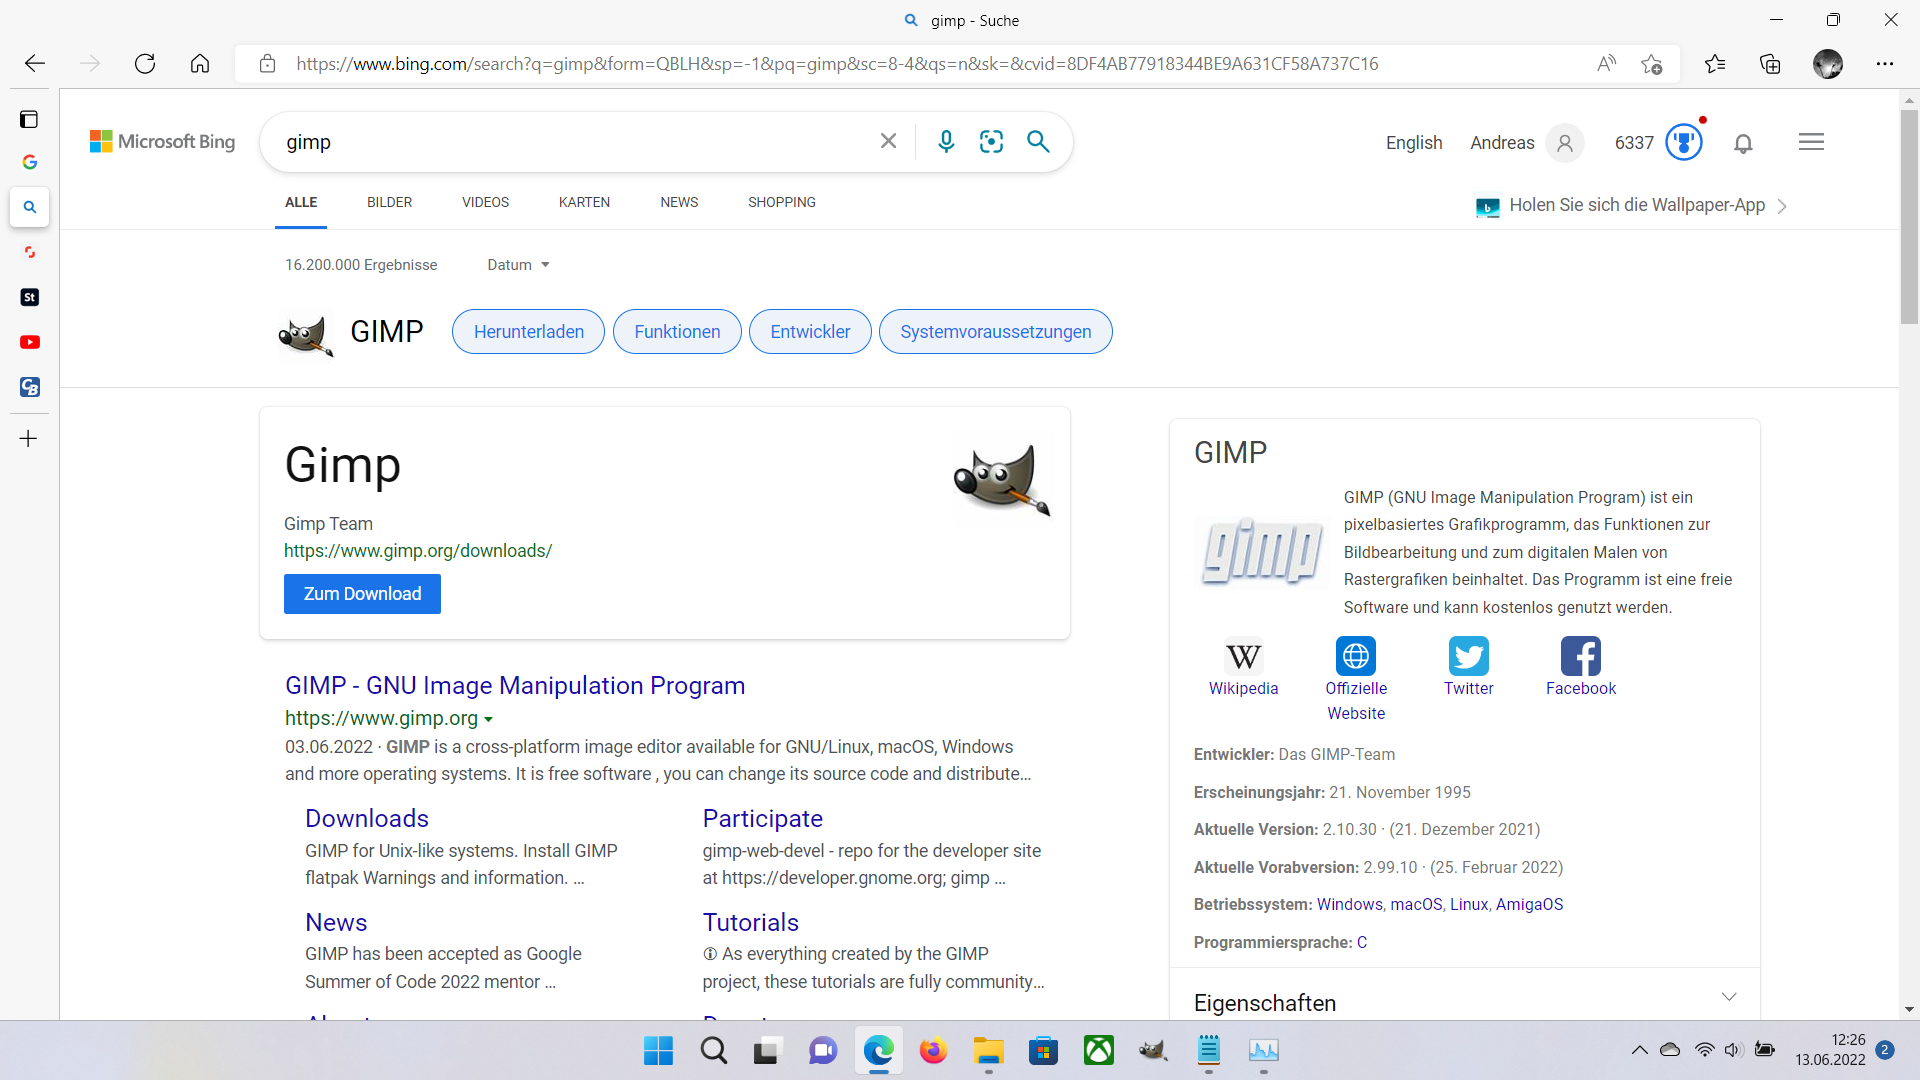Open the Tutorials sitelink

[750, 922]
